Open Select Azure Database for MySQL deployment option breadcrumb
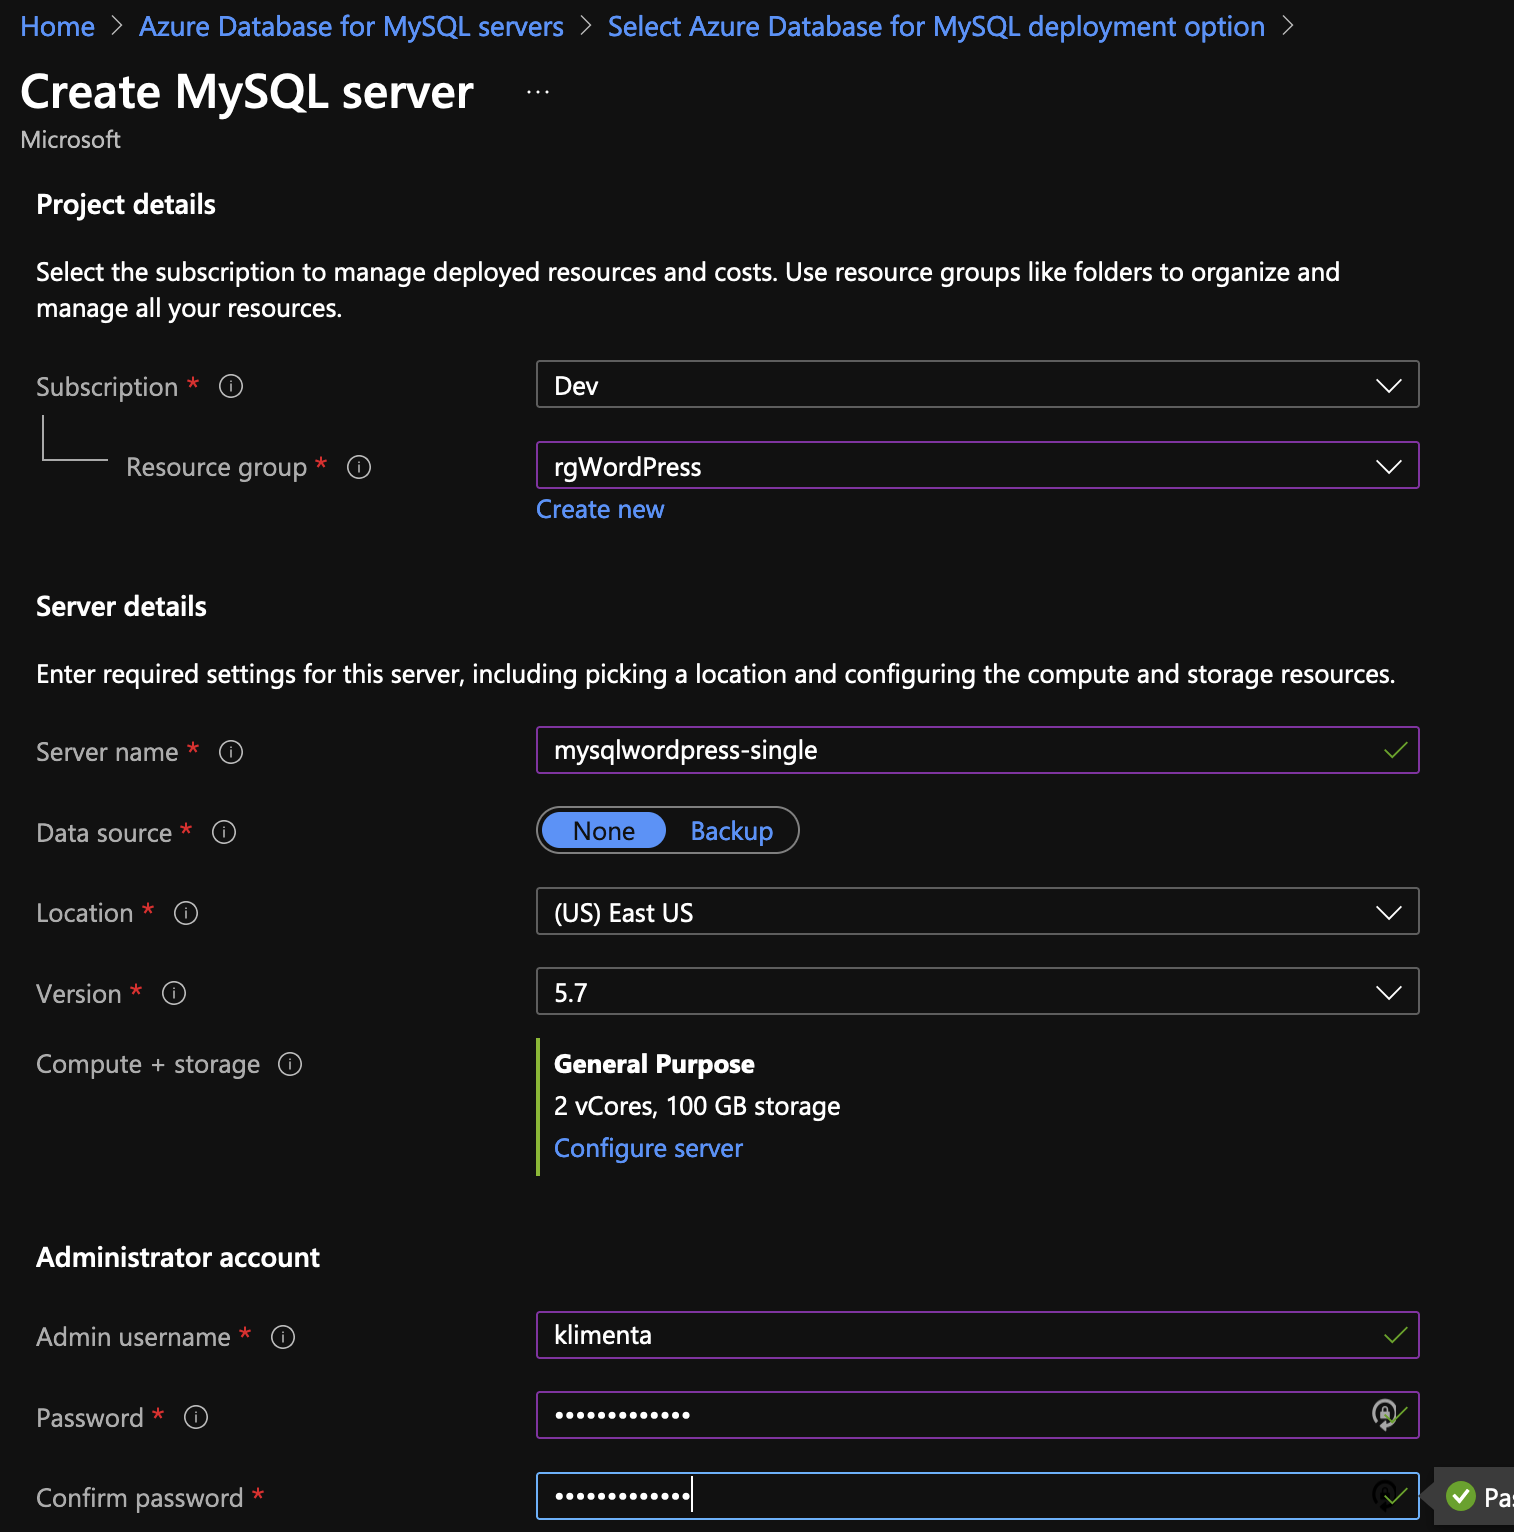This screenshot has height=1532, width=1514. [936, 27]
